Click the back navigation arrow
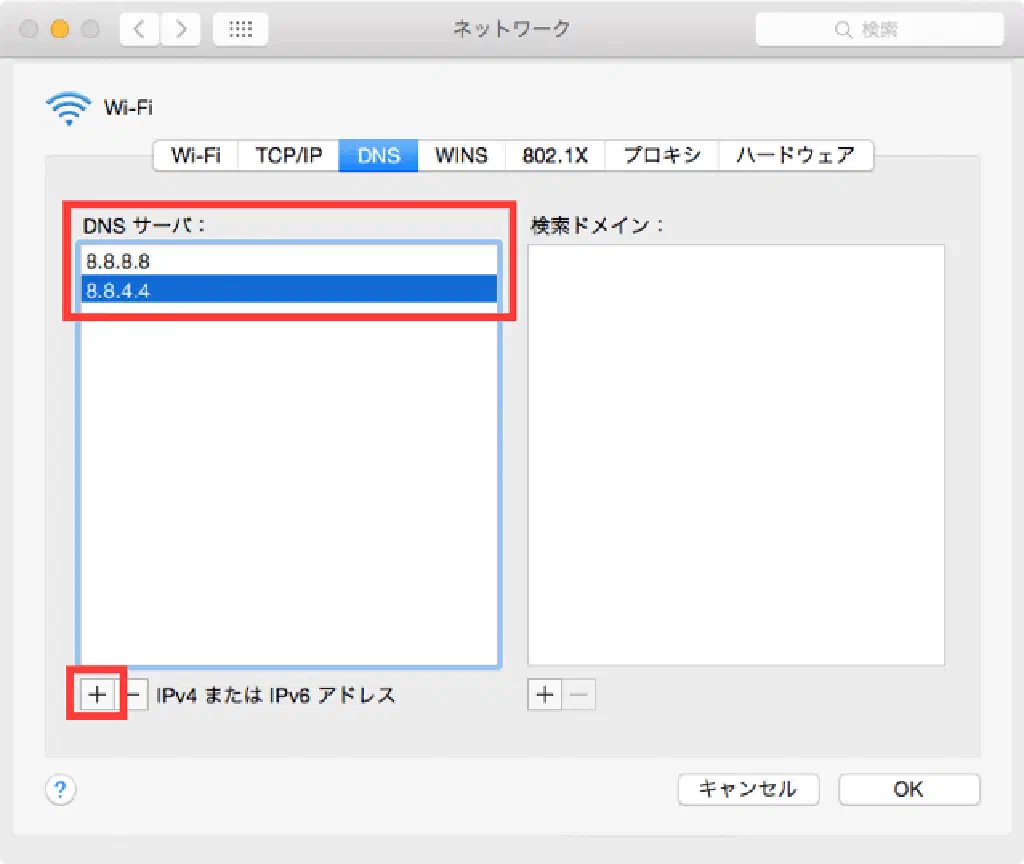The width and height of the screenshot is (1024, 864). pyautogui.click(x=139, y=30)
